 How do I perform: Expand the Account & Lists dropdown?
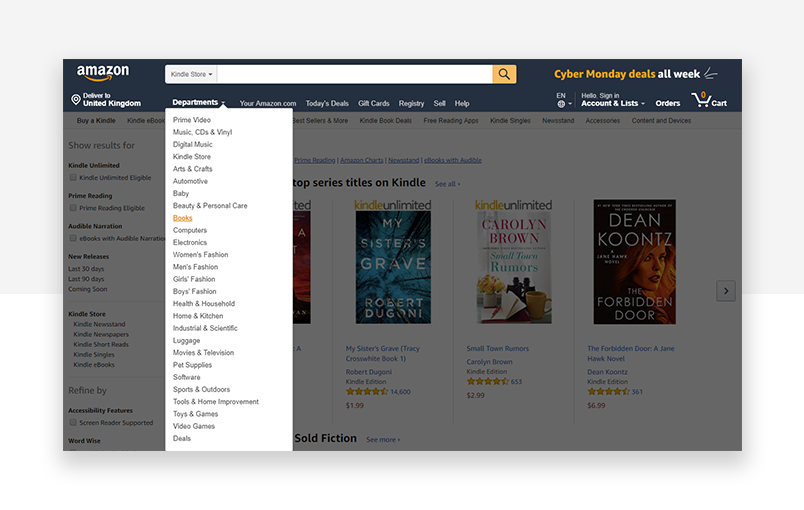point(613,103)
